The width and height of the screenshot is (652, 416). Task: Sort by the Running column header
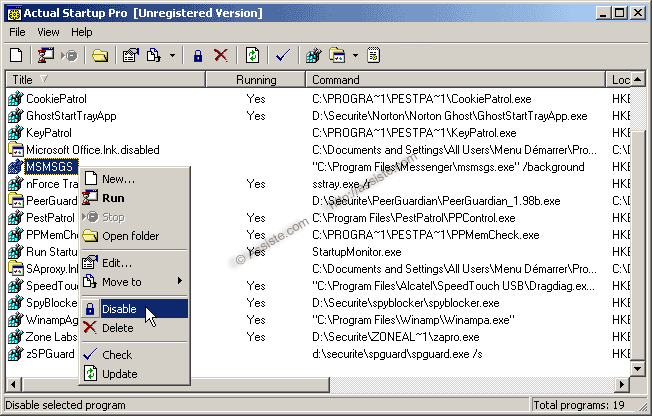click(256, 79)
